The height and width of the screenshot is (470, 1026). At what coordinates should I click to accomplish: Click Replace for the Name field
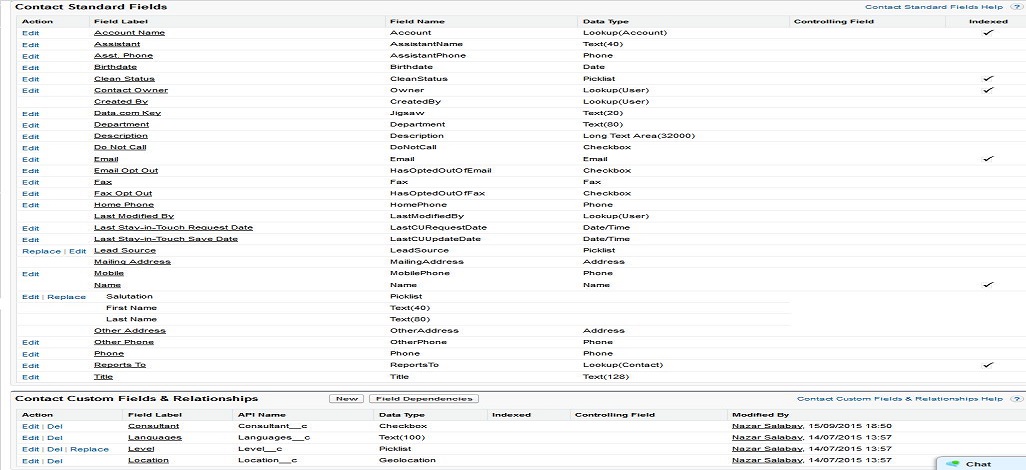click(x=67, y=297)
